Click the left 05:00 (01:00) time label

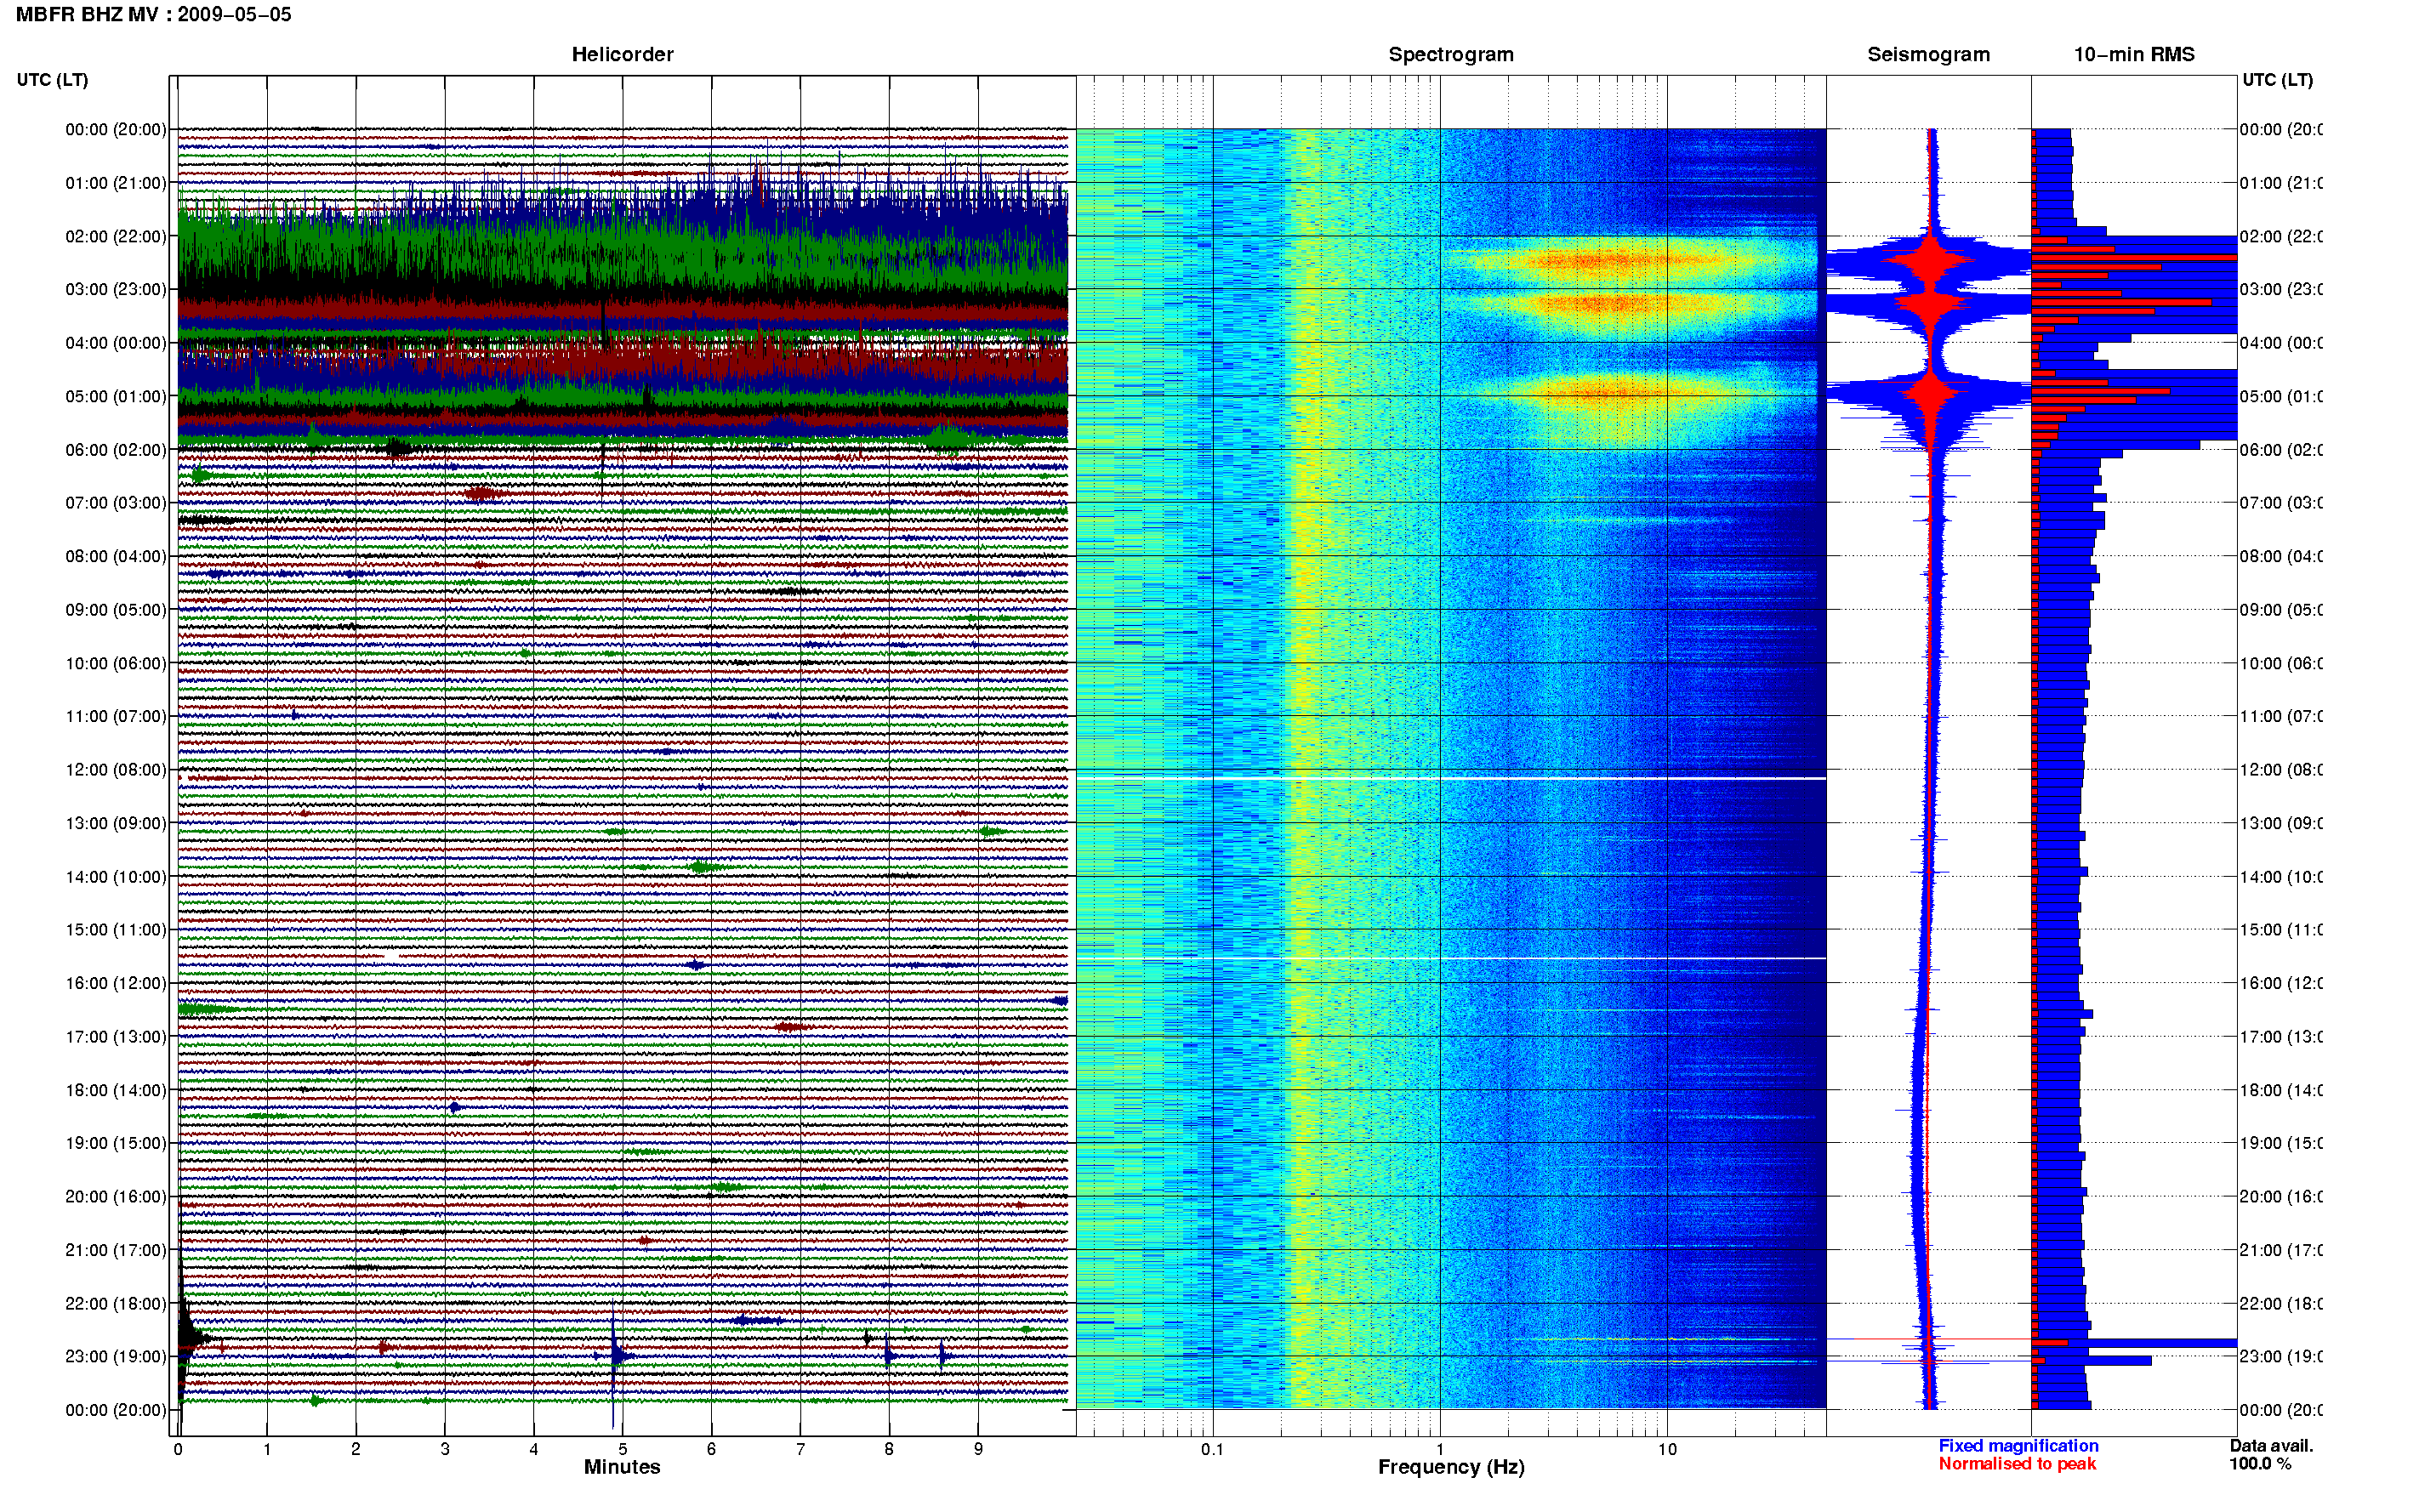coord(116,396)
